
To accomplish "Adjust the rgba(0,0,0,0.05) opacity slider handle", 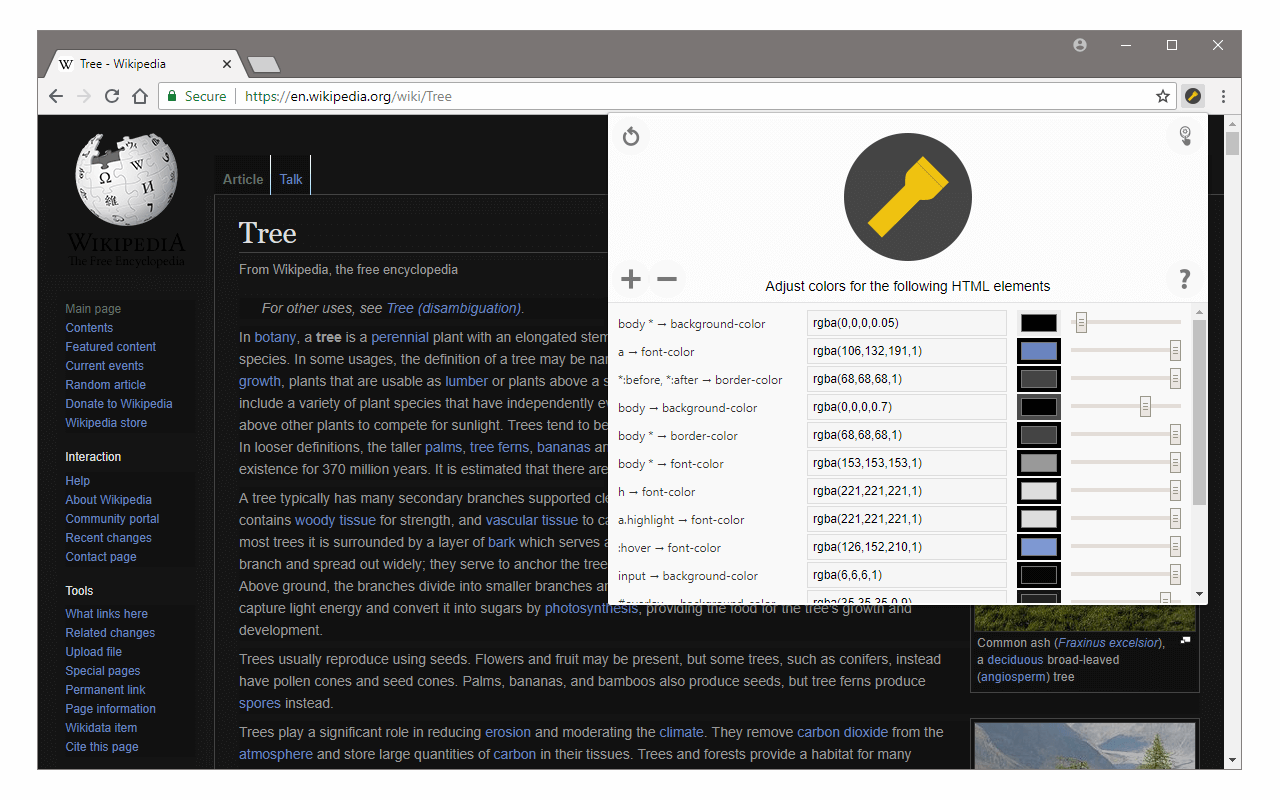I will pos(1081,322).
